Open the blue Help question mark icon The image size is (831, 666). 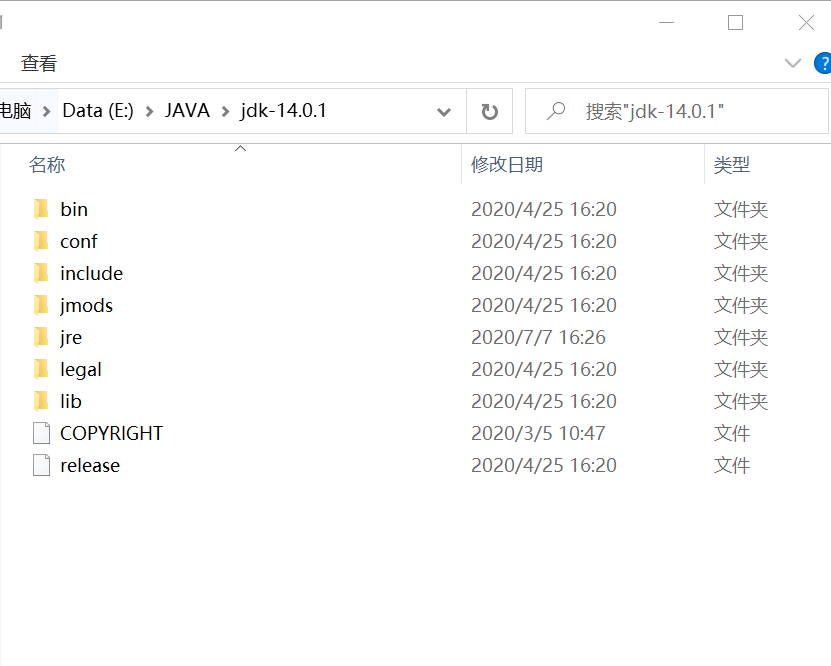point(822,63)
